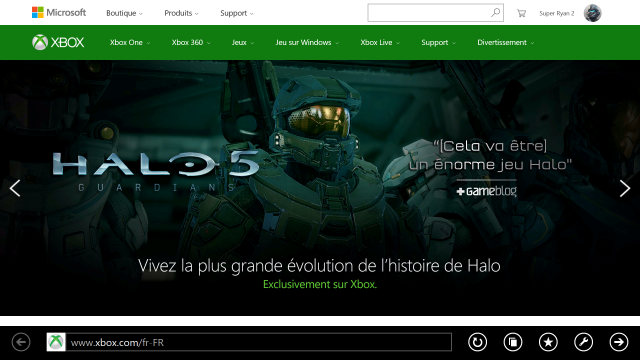Screen dimensions: 640x360
Task: Open the page tools wrench icon
Action: click(x=584, y=342)
